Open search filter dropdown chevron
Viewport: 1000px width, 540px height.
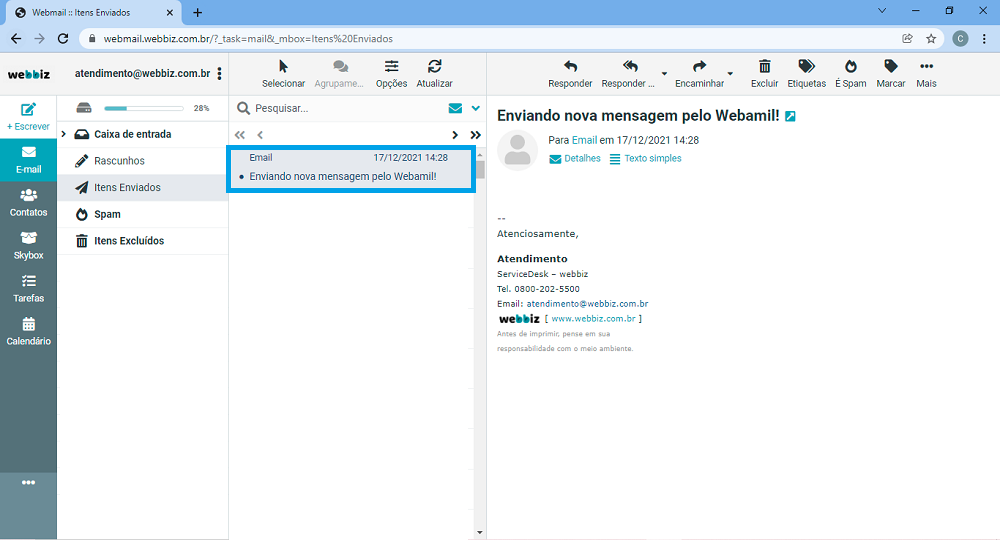476,108
